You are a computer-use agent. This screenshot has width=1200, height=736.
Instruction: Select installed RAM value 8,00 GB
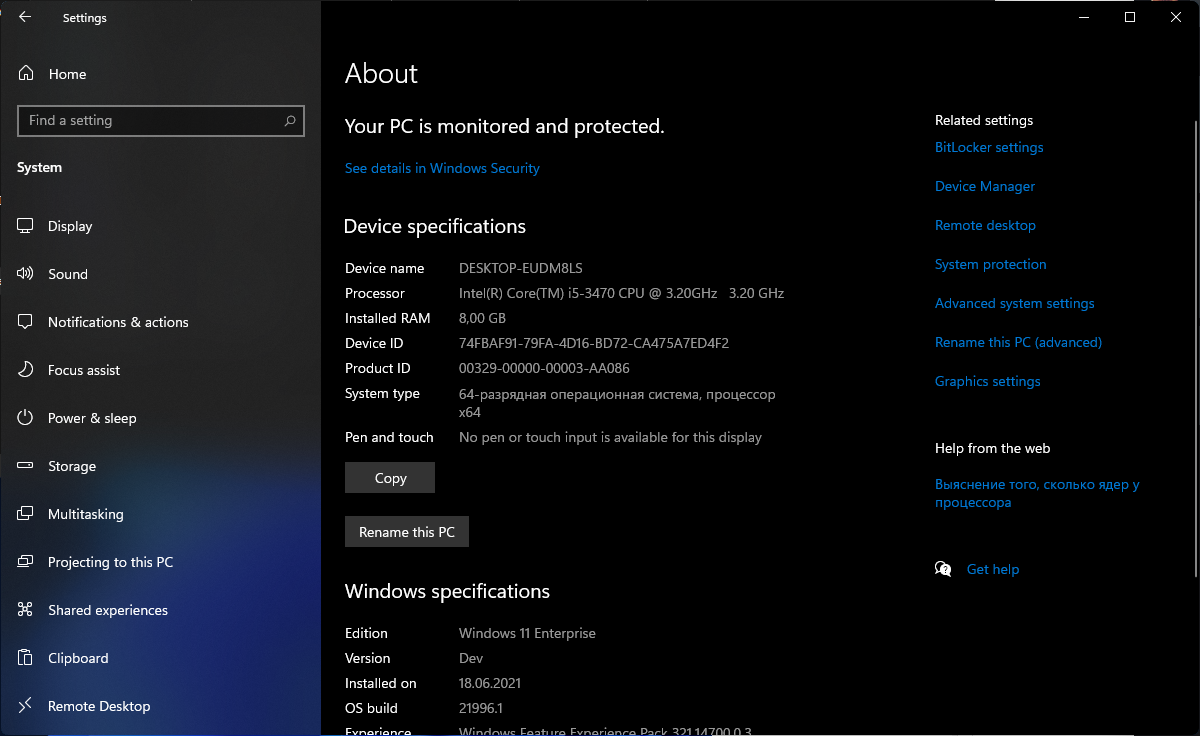coord(482,318)
